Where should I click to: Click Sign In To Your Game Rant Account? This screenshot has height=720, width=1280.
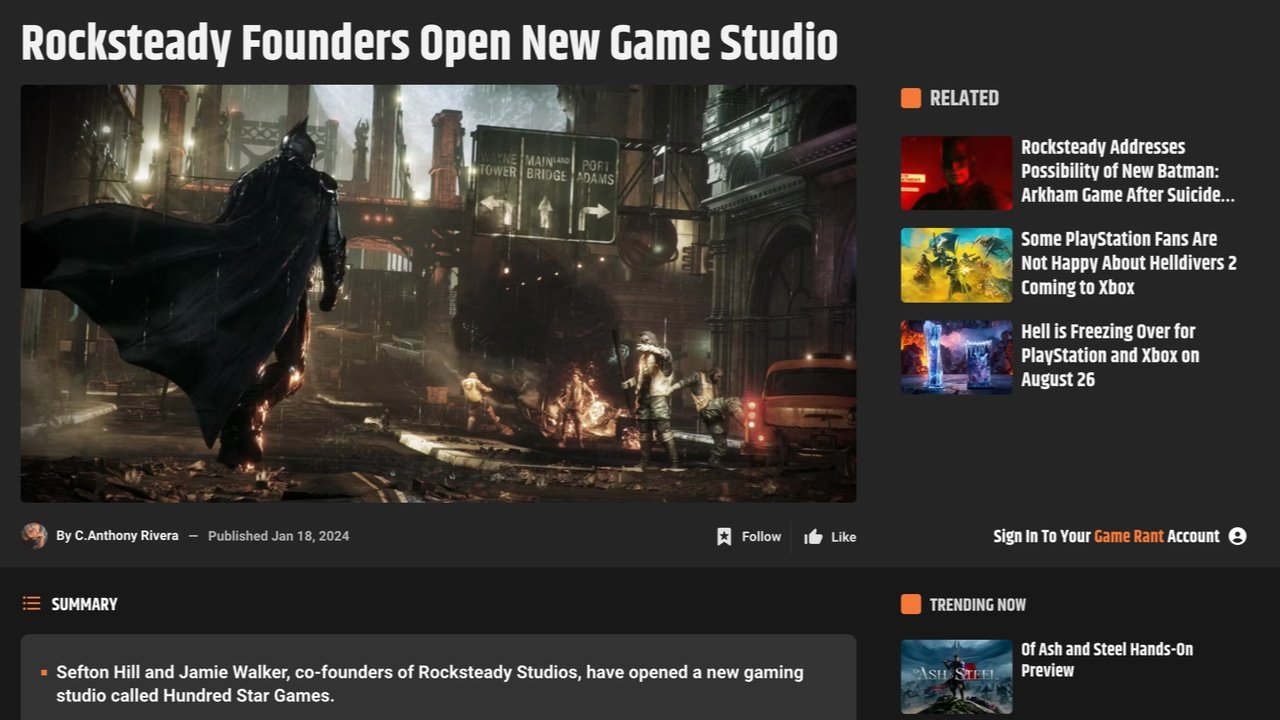(1106, 536)
